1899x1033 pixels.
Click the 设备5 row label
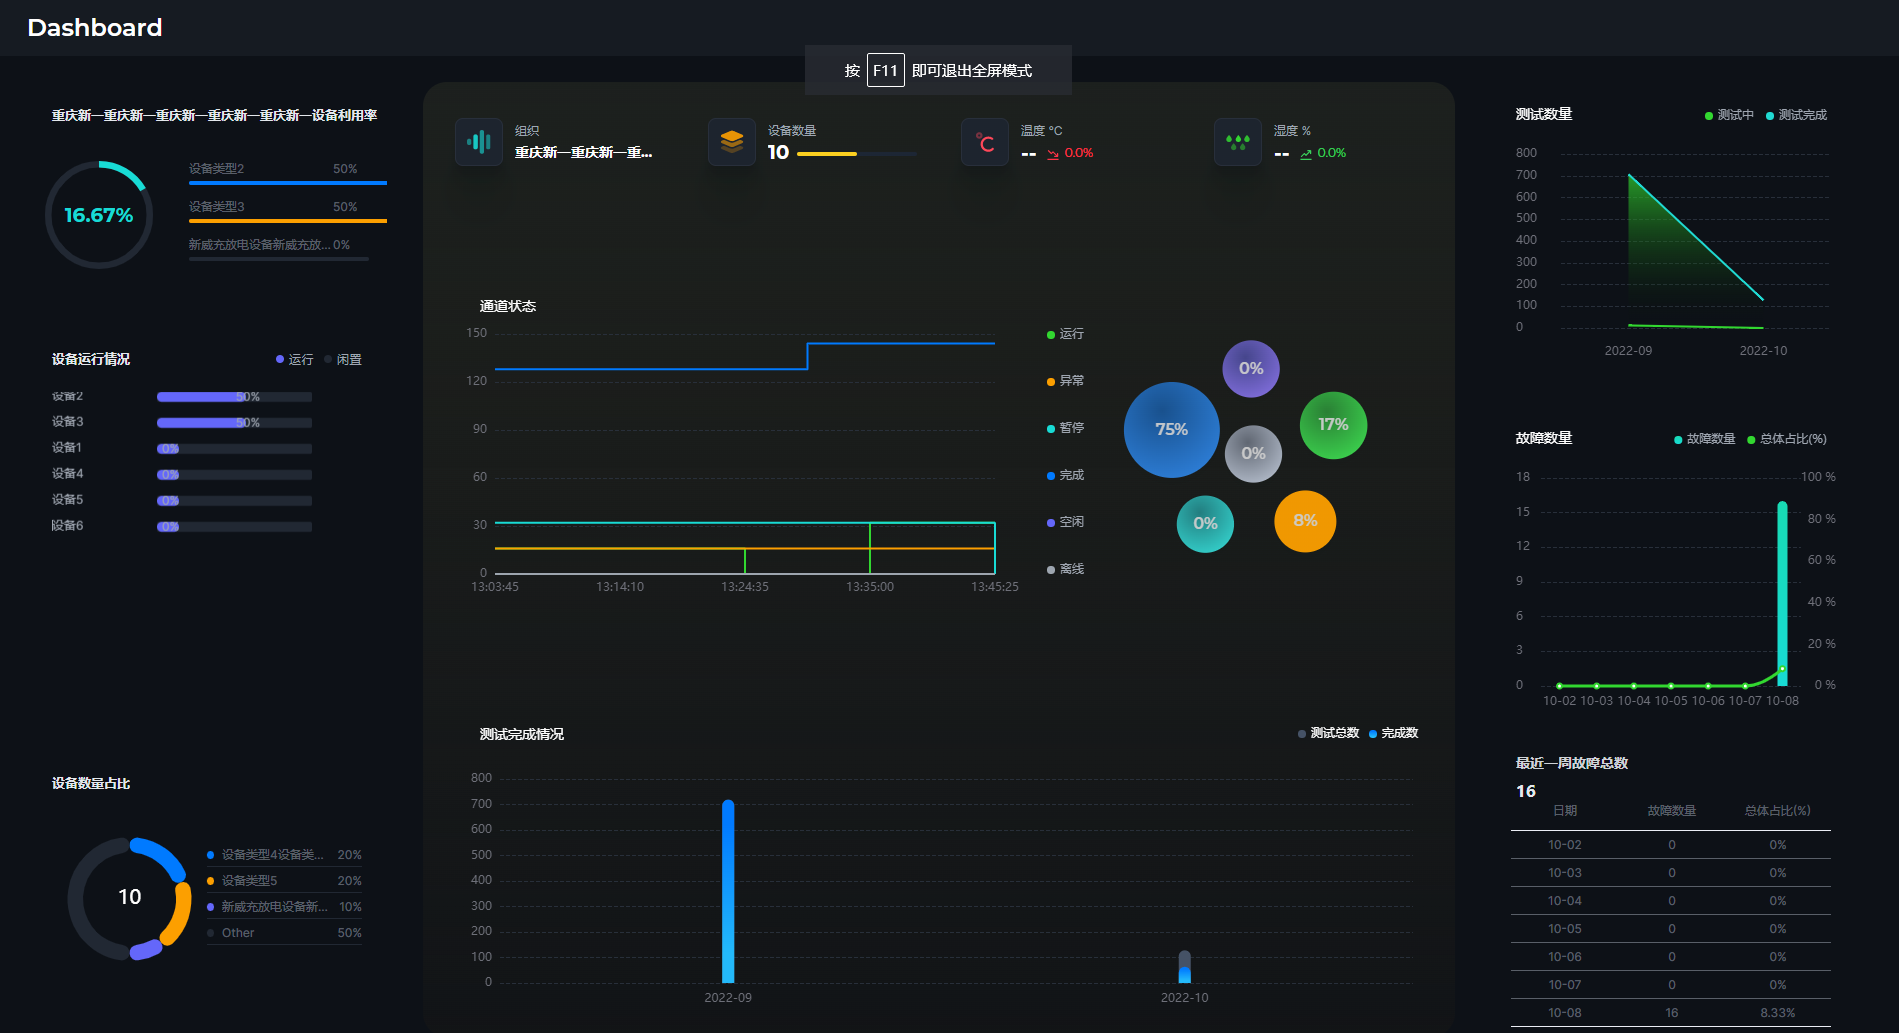pos(68,500)
